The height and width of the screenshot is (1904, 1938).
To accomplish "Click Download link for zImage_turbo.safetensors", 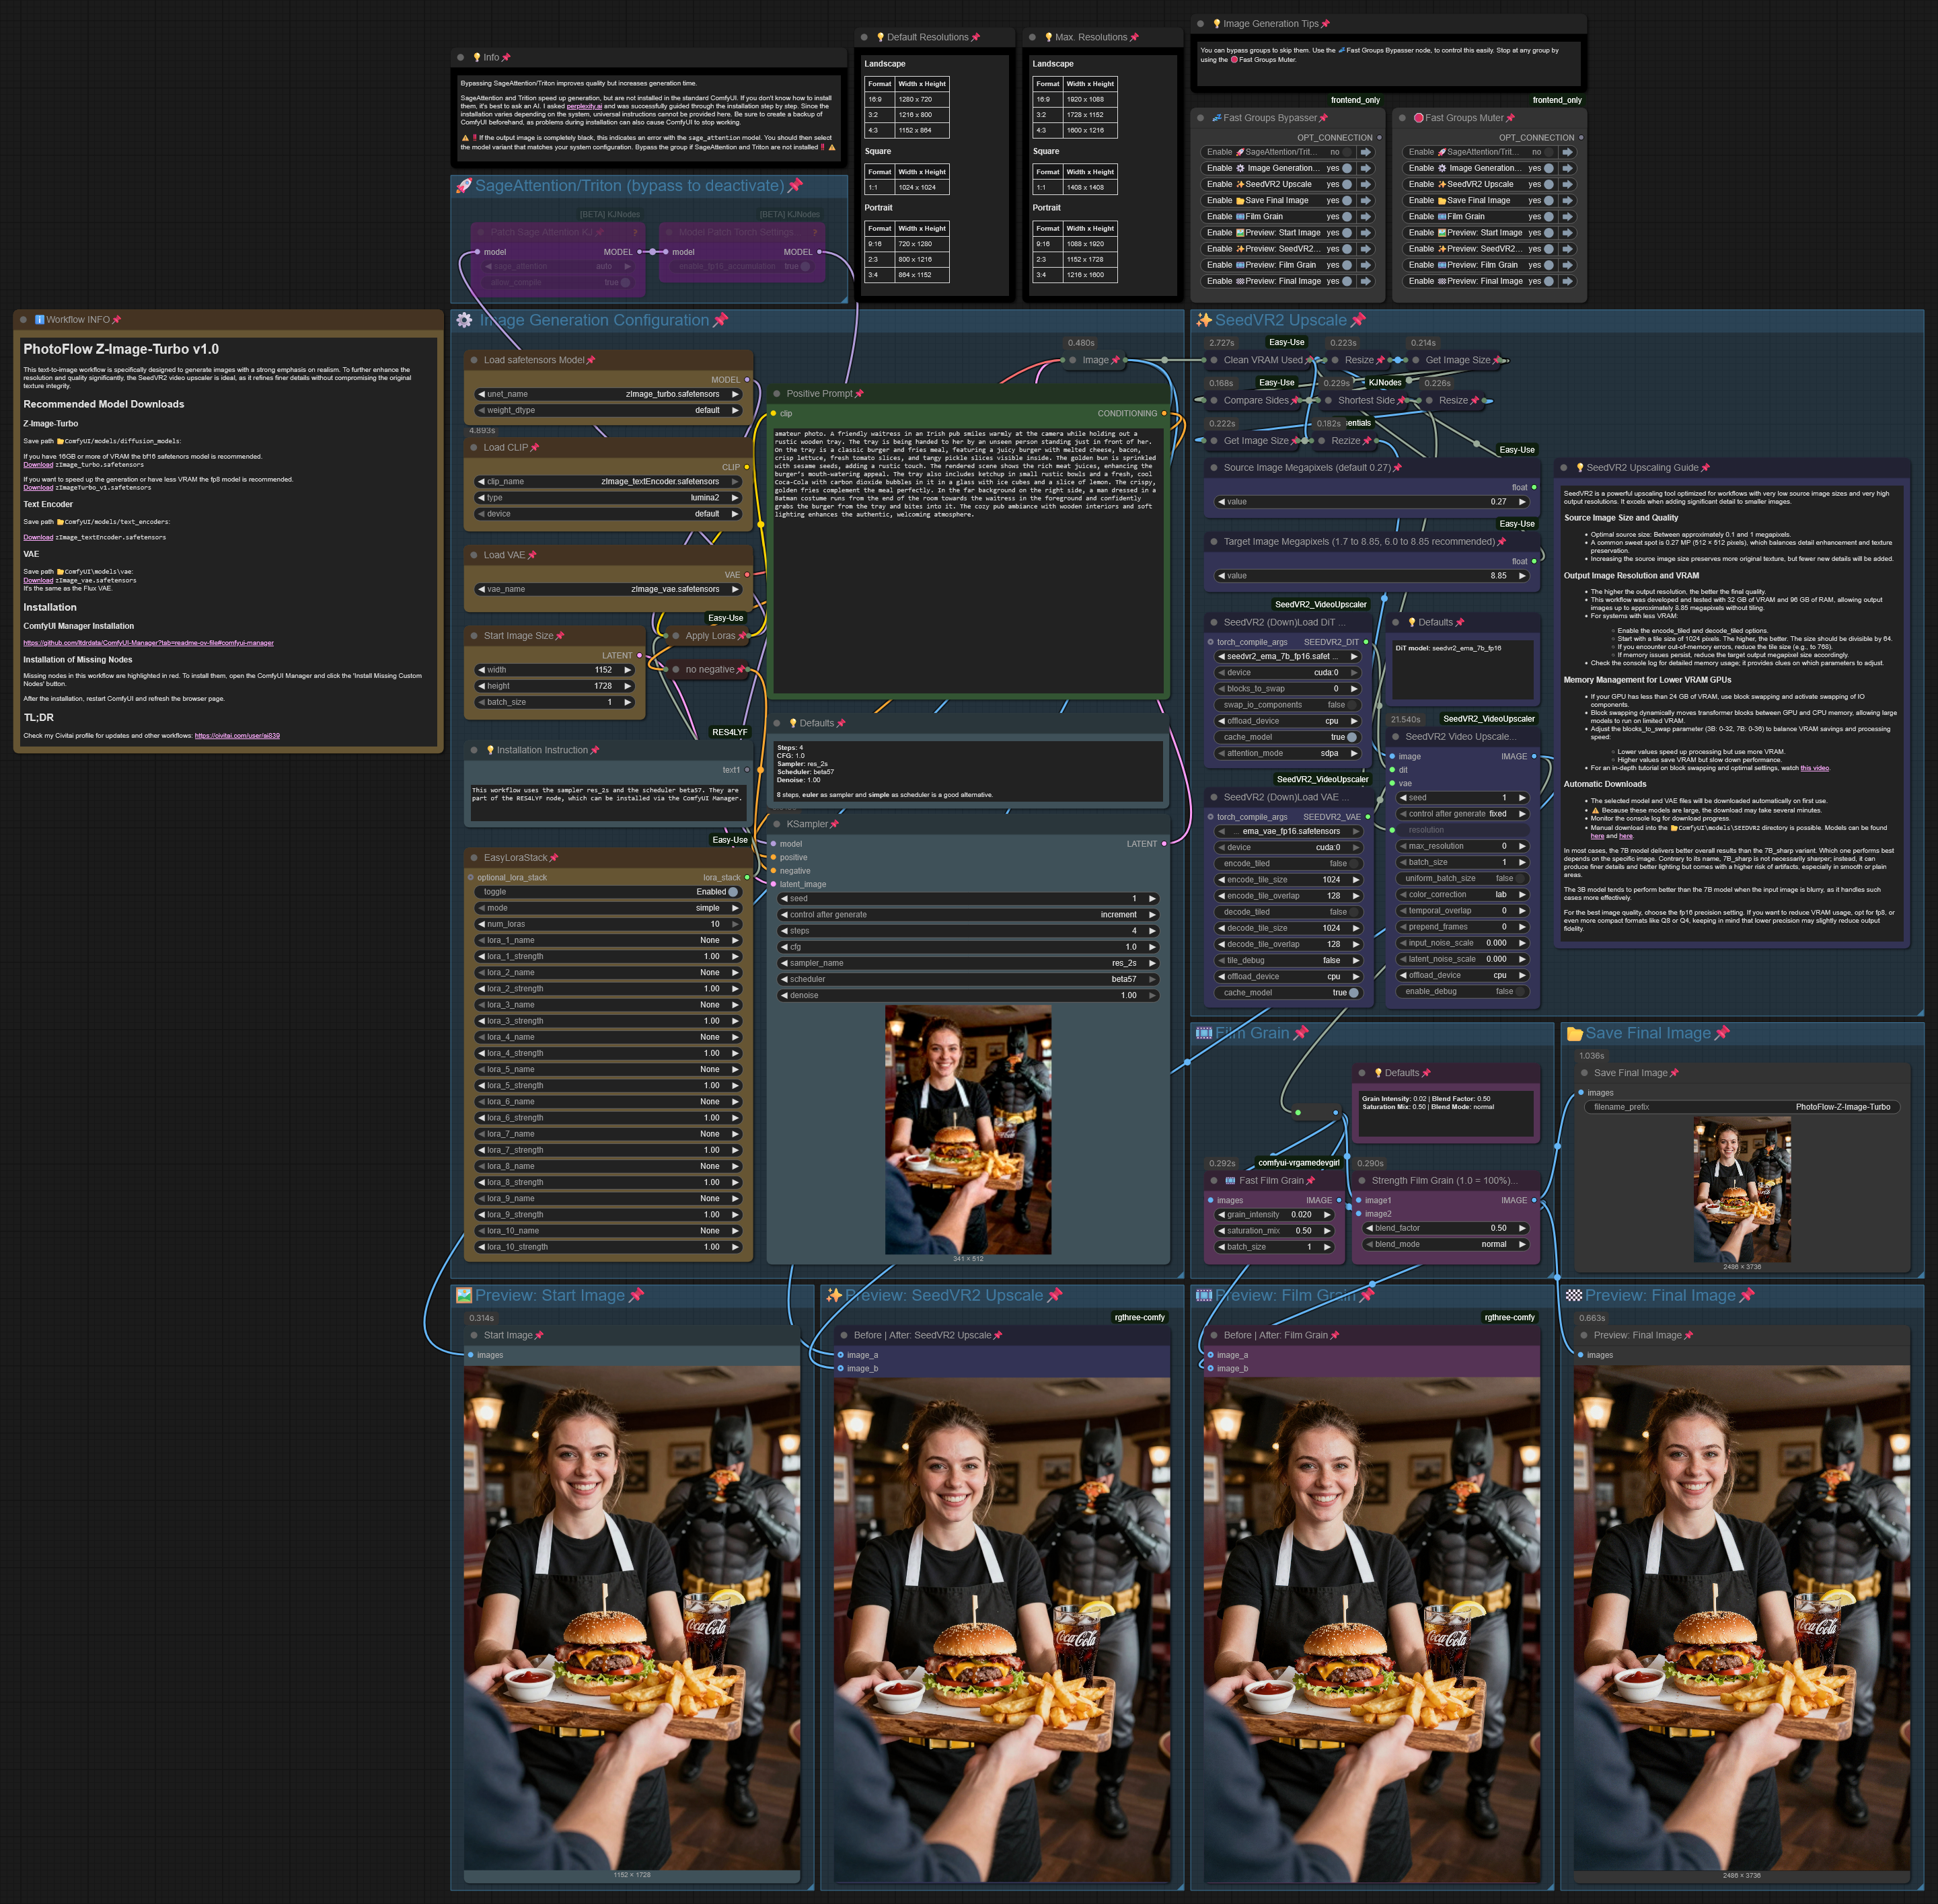I will (38, 465).
